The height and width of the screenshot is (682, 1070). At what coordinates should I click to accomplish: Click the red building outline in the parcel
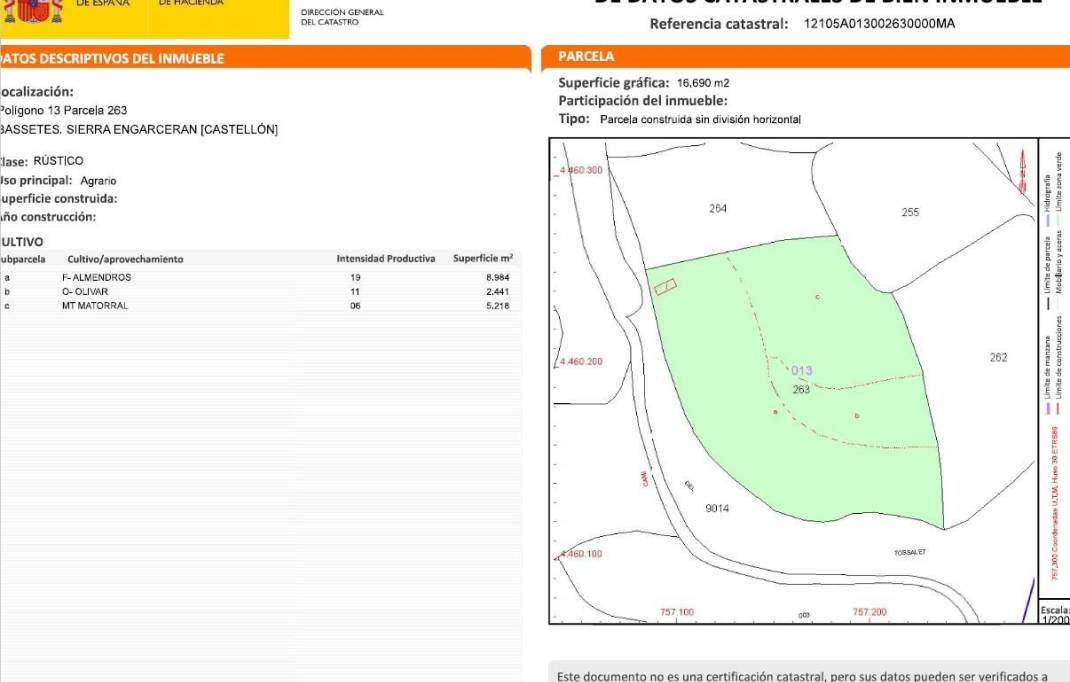tap(665, 287)
